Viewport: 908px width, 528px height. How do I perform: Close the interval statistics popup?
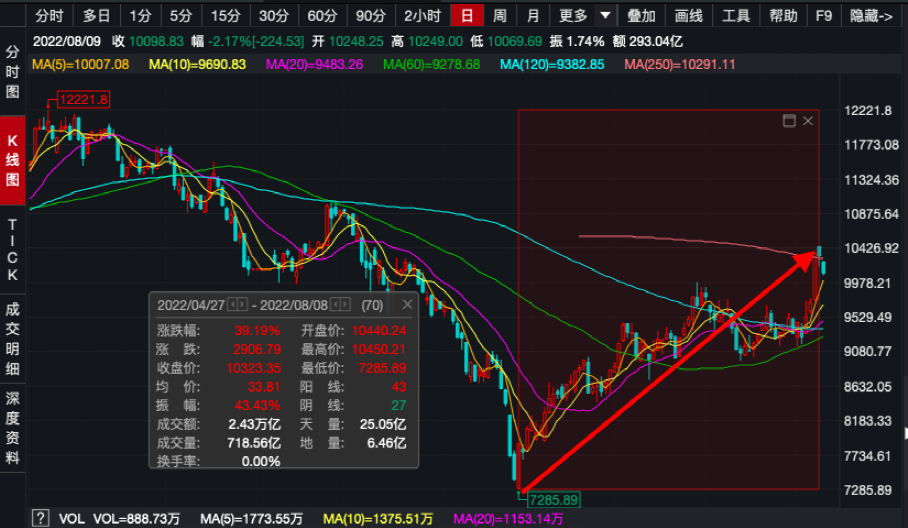pos(407,304)
